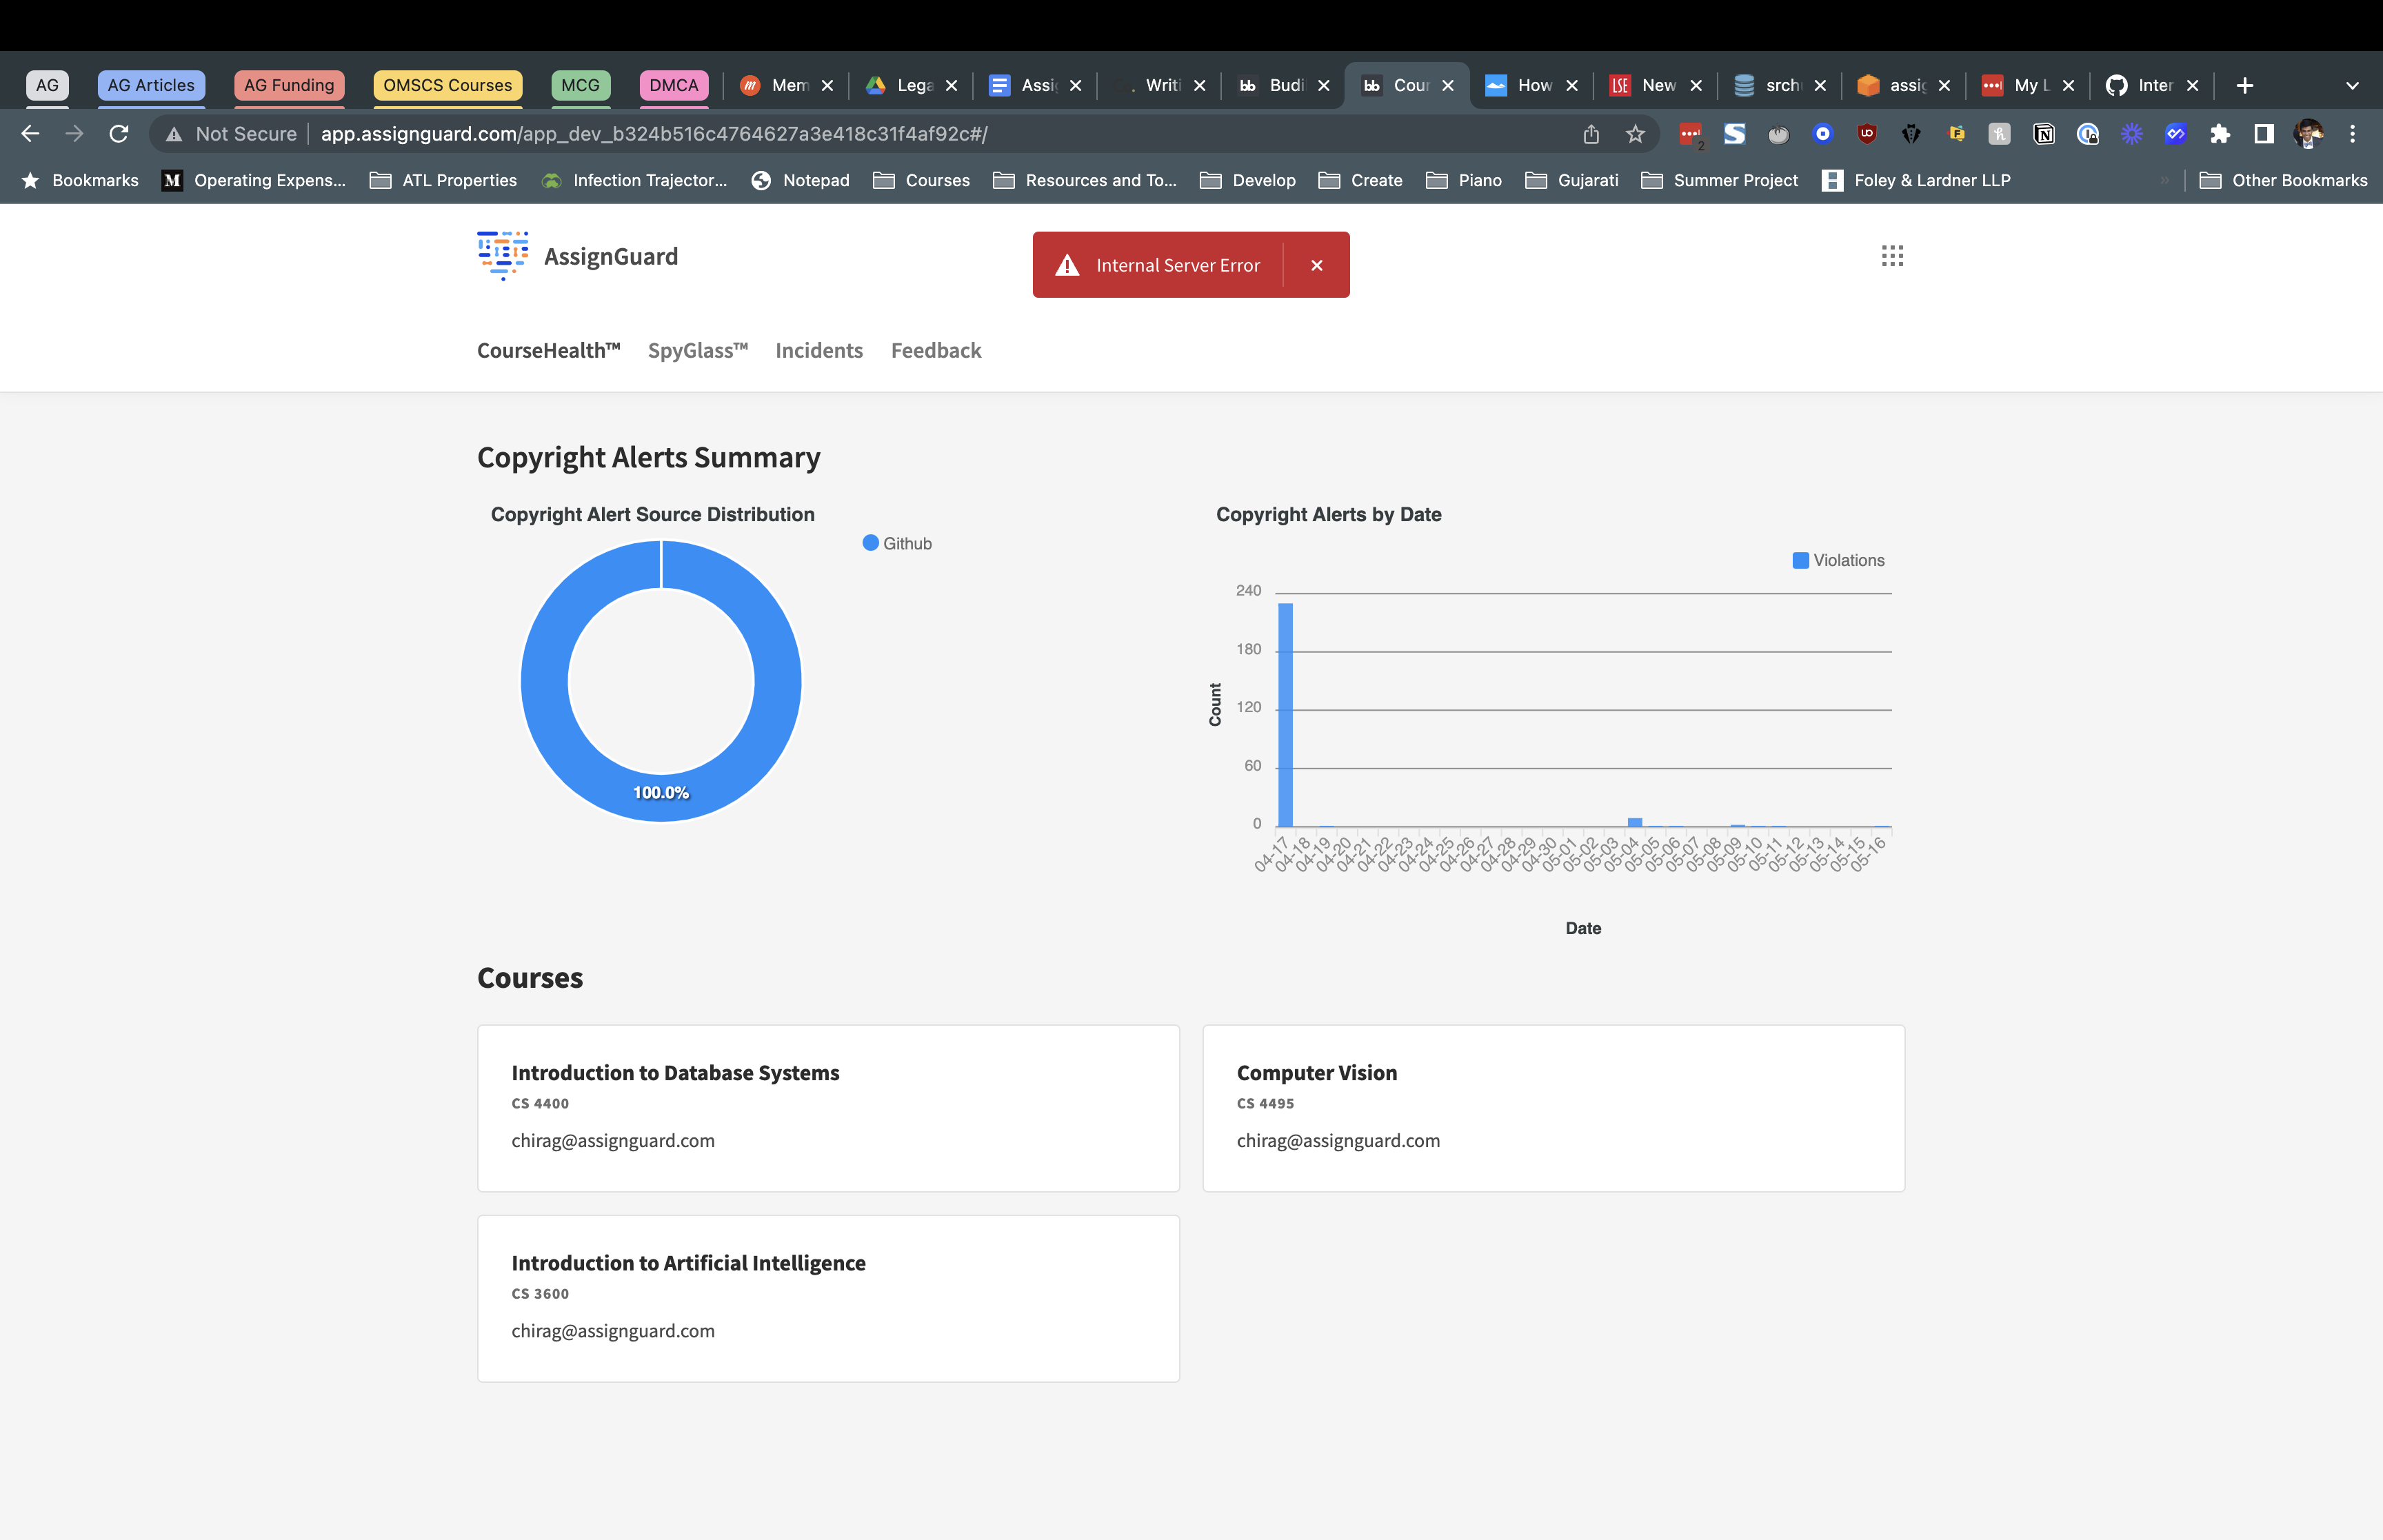This screenshot has height=1540, width=2383.
Task: Expand the AG Funding tab group
Action: click(x=289, y=85)
